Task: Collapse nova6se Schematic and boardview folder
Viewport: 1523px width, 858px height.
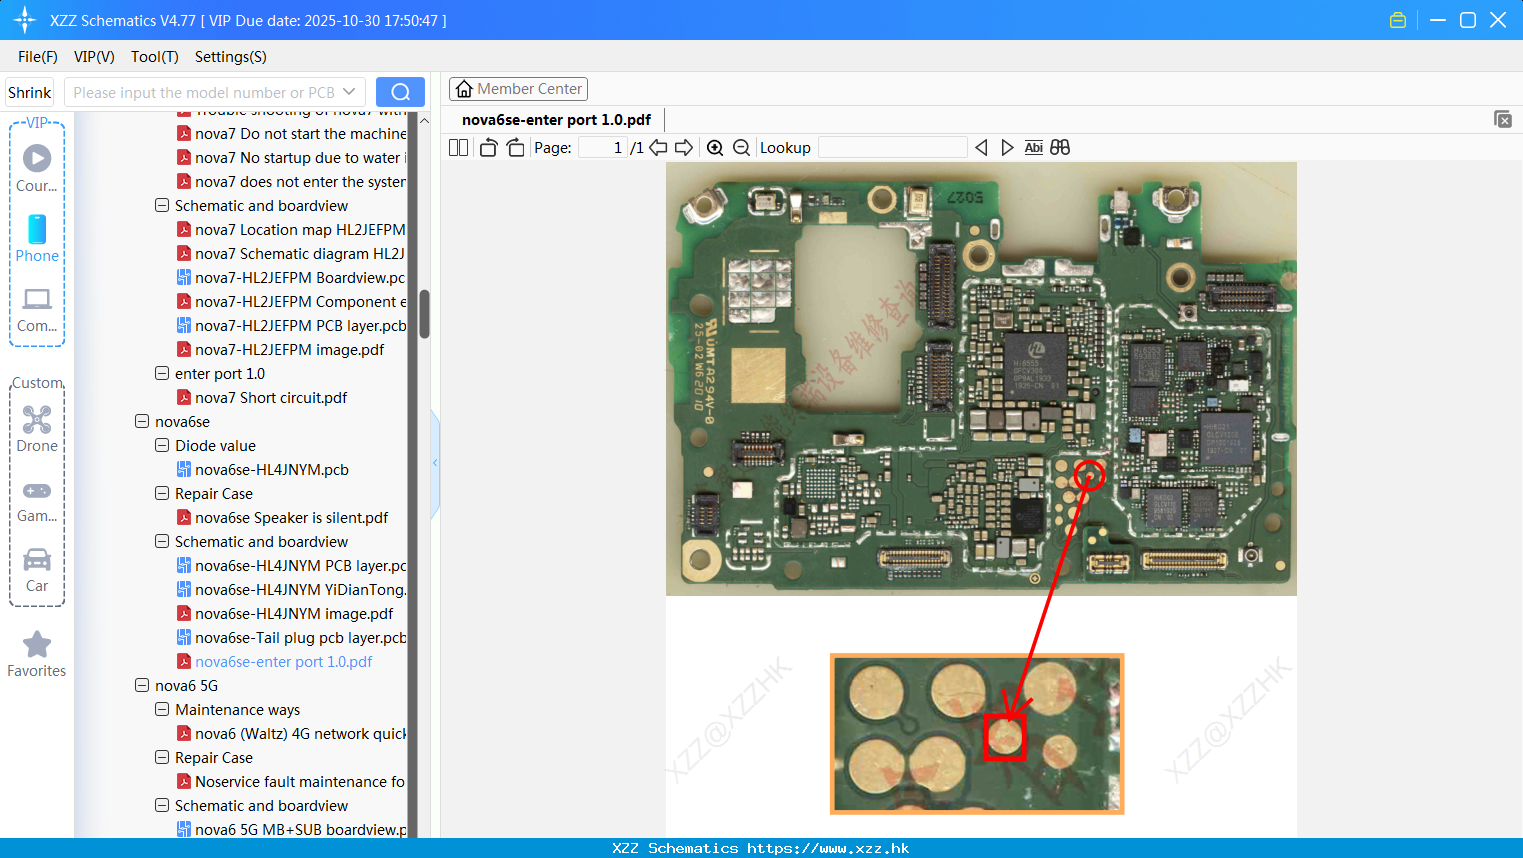Action: 162,541
